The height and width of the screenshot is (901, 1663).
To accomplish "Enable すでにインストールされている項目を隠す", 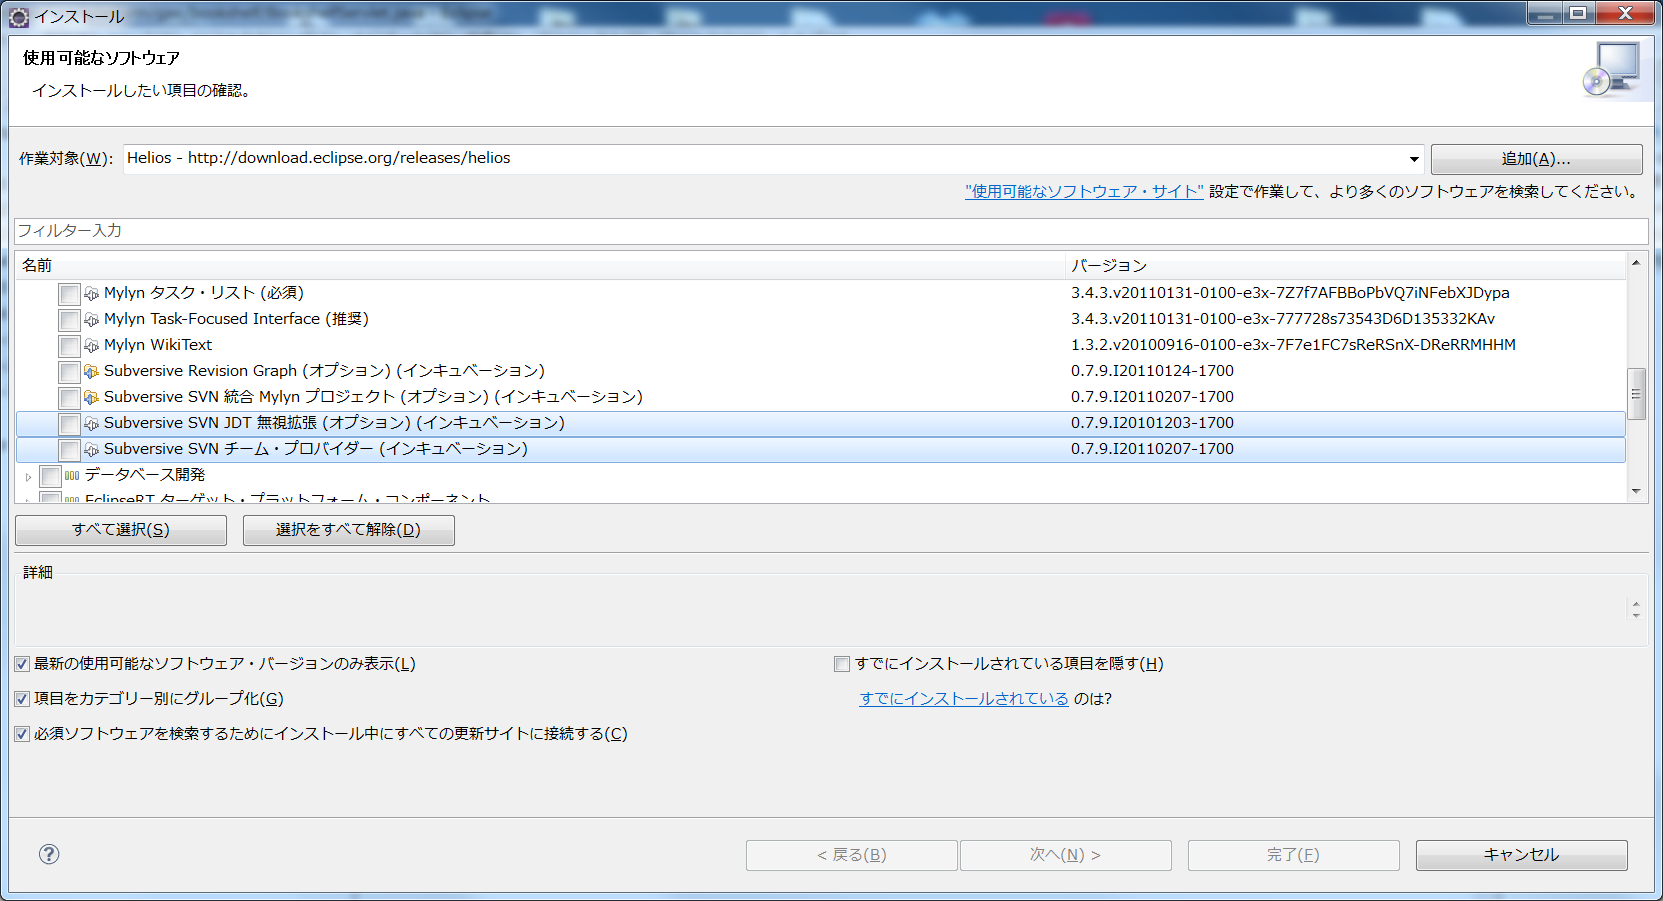I will (842, 664).
